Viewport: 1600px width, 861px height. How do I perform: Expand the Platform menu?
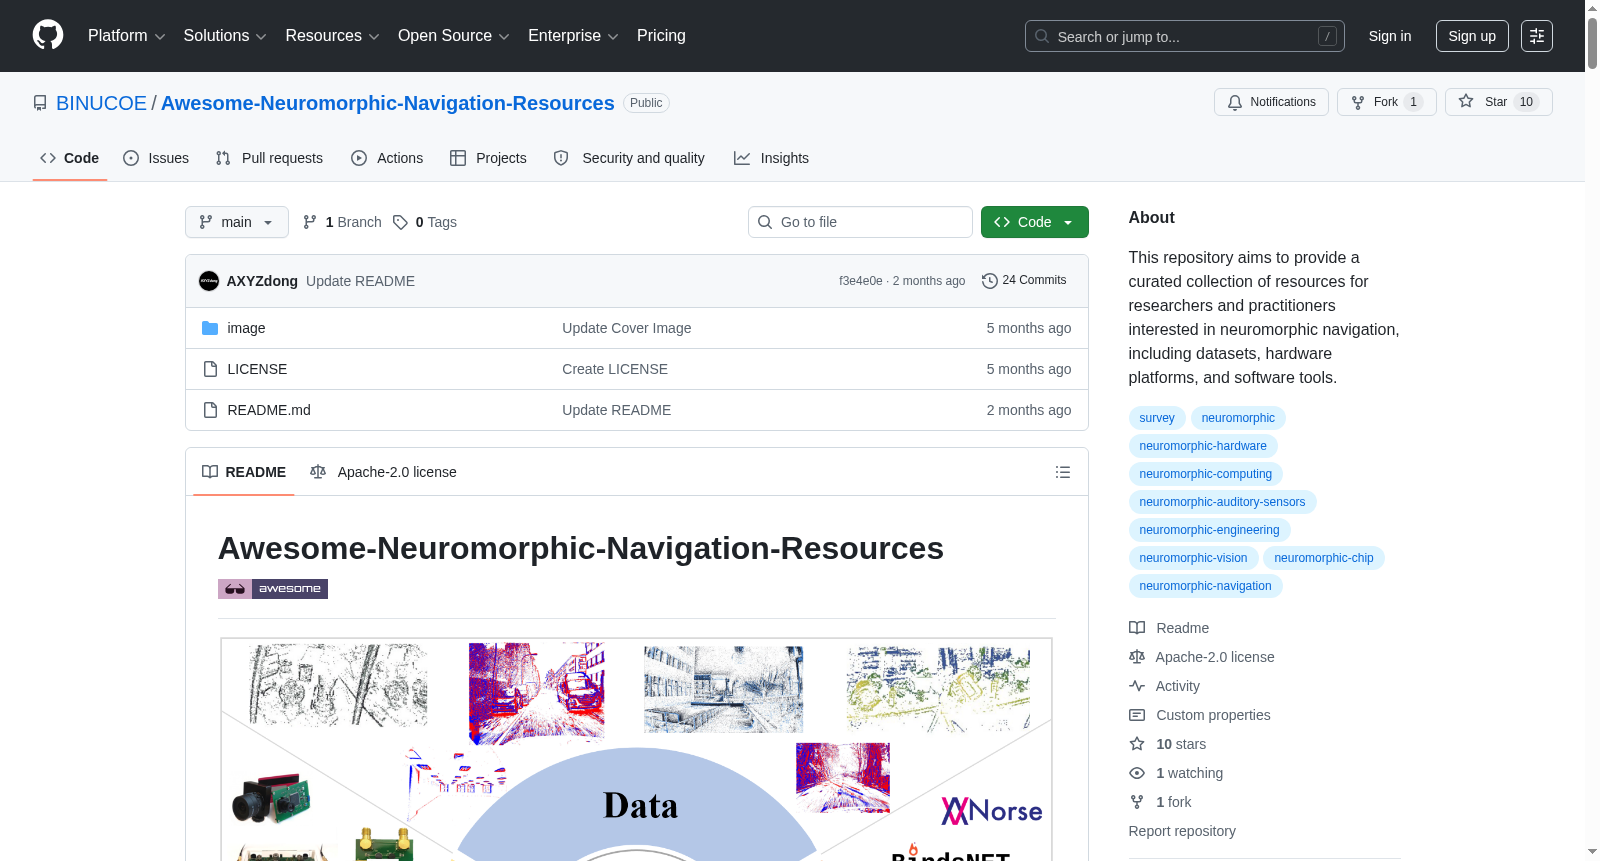pos(127,36)
